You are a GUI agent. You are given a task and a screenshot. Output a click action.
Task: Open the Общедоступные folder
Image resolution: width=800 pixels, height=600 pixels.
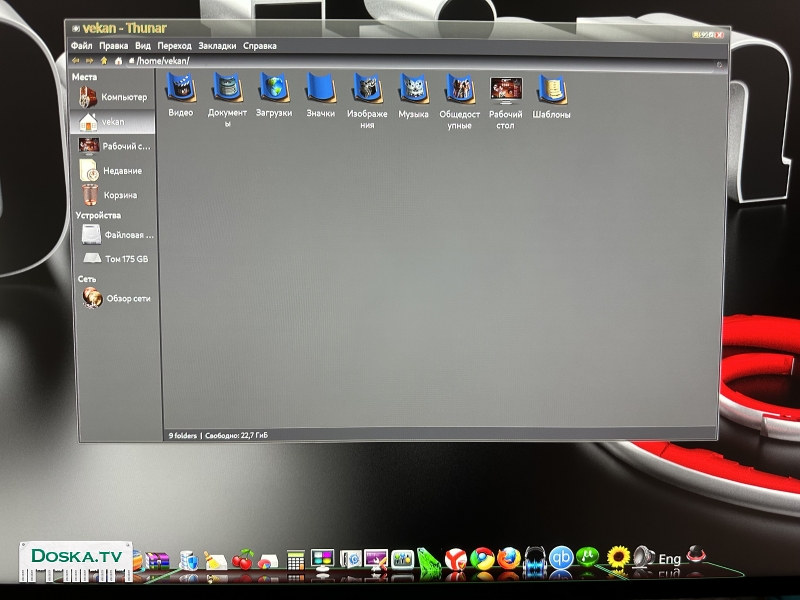click(459, 101)
